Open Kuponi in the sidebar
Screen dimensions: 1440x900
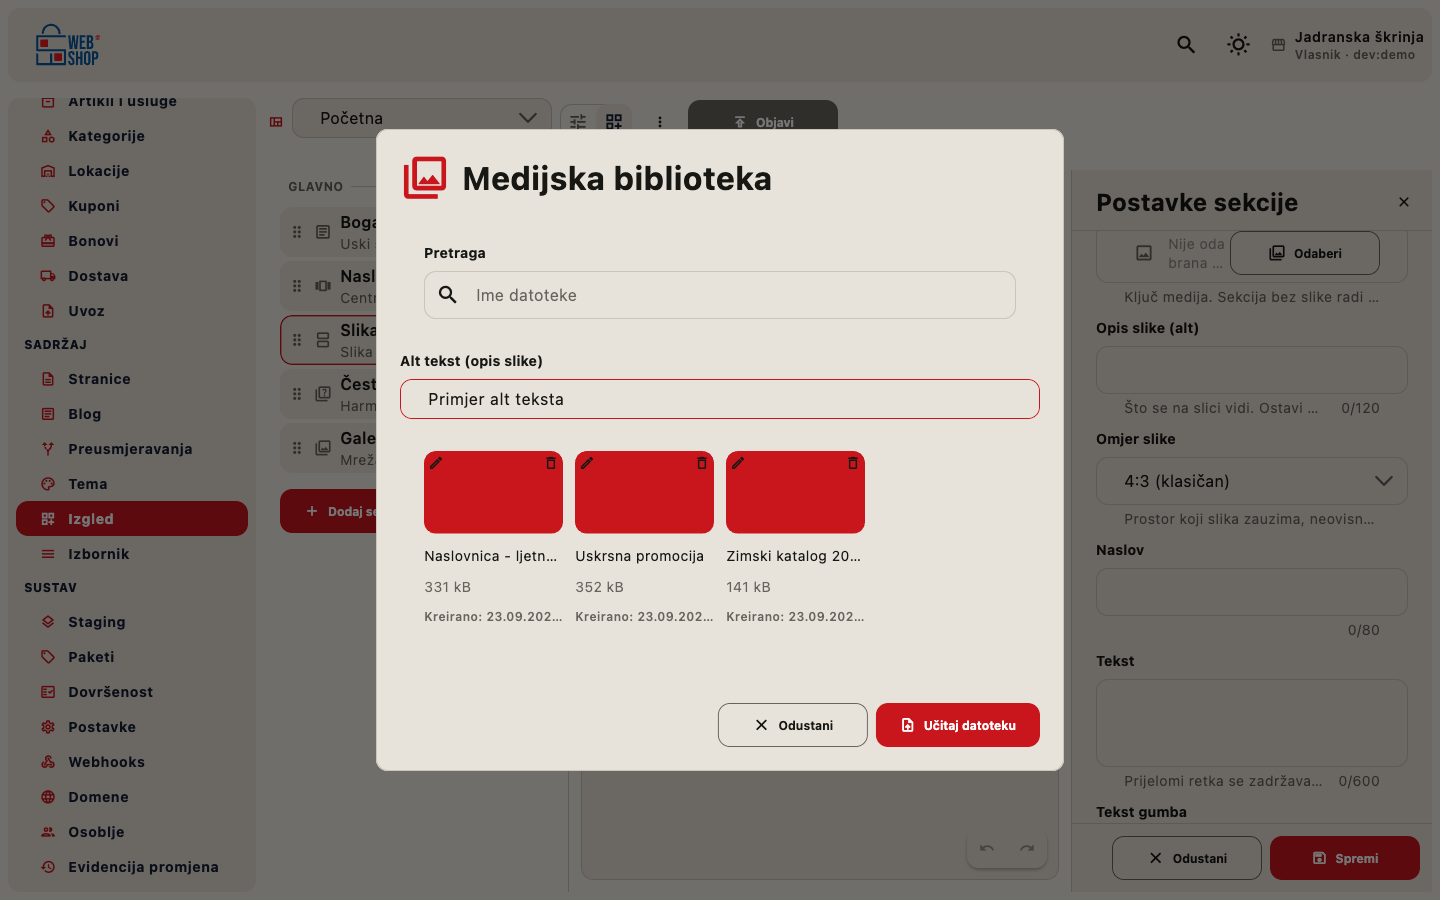click(x=132, y=206)
